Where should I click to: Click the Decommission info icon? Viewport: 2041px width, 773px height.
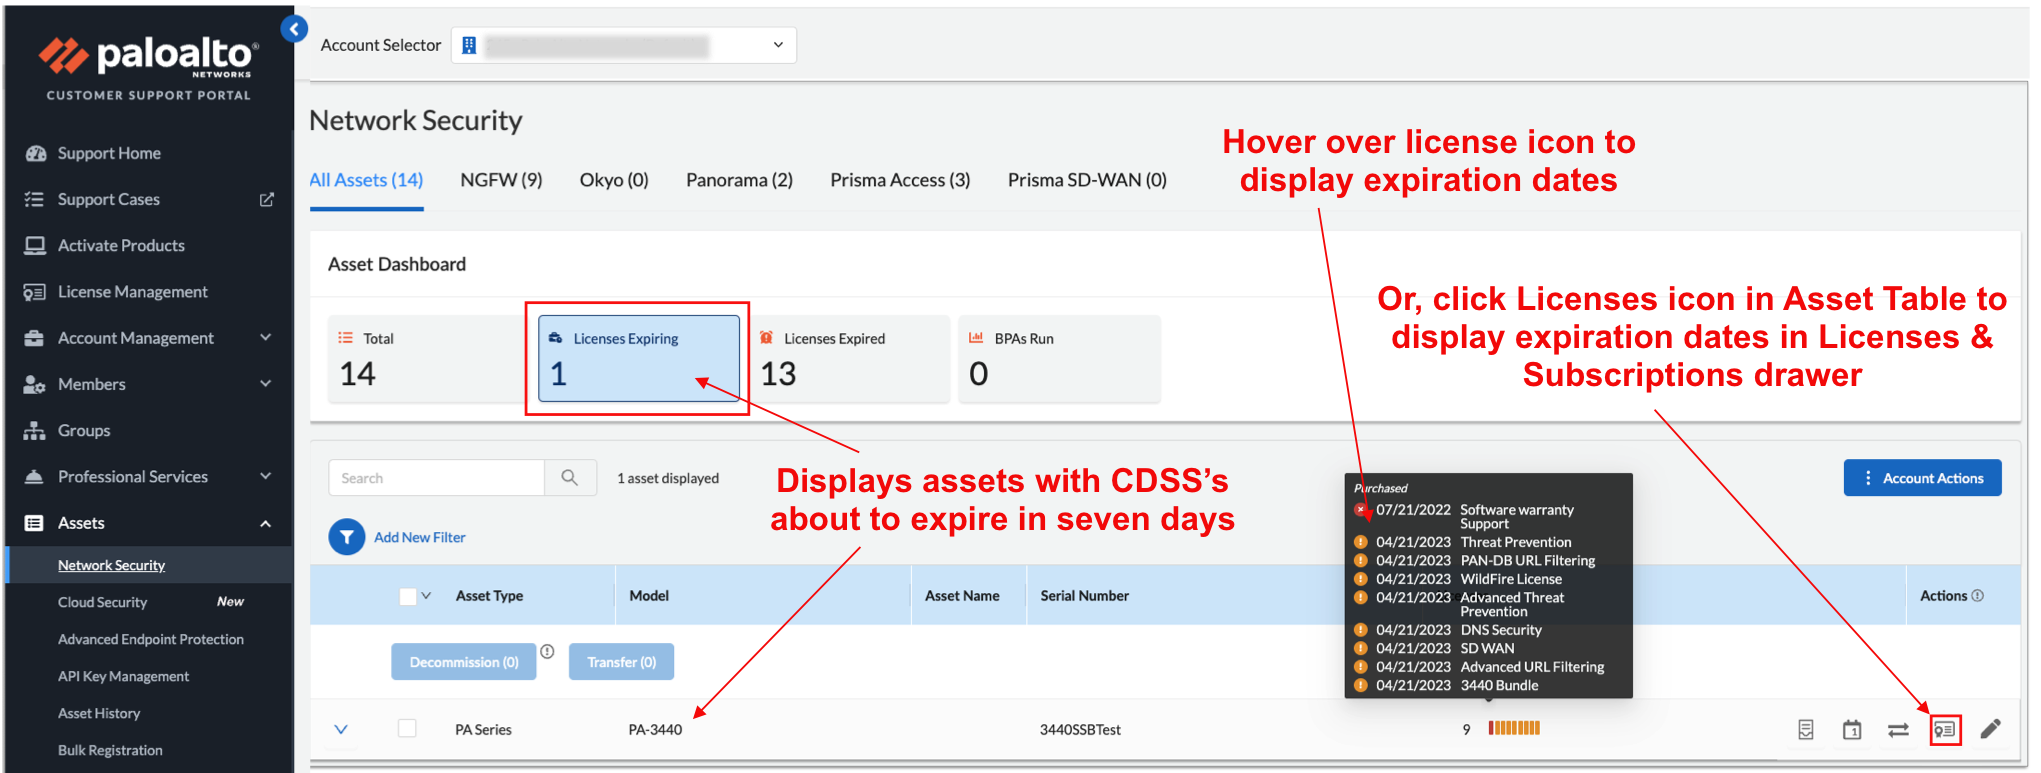point(547,651)
